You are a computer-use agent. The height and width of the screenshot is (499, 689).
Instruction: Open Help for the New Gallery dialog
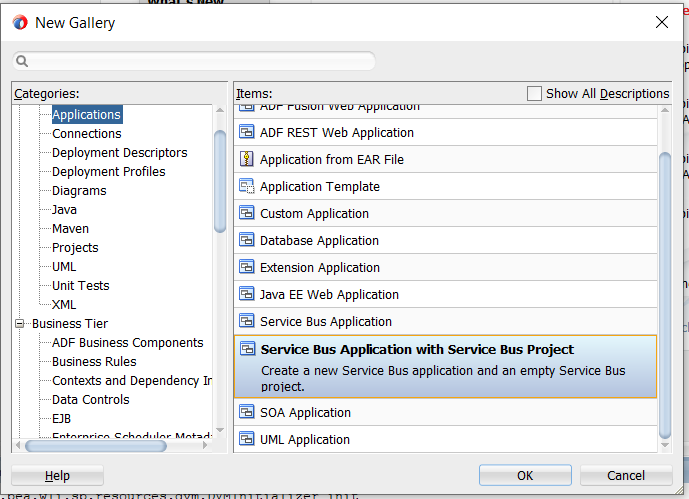click(x=57, y=475)
